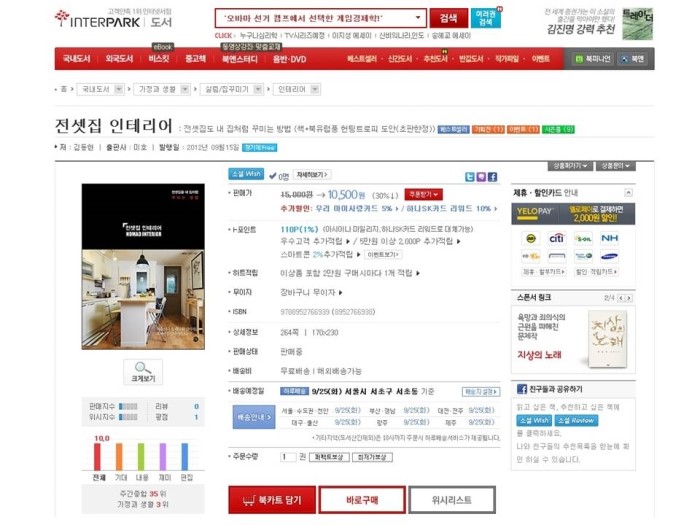Viewport: 700px width, 525px height.
Task: Select the NH card icon
Action: pos(609,238)
